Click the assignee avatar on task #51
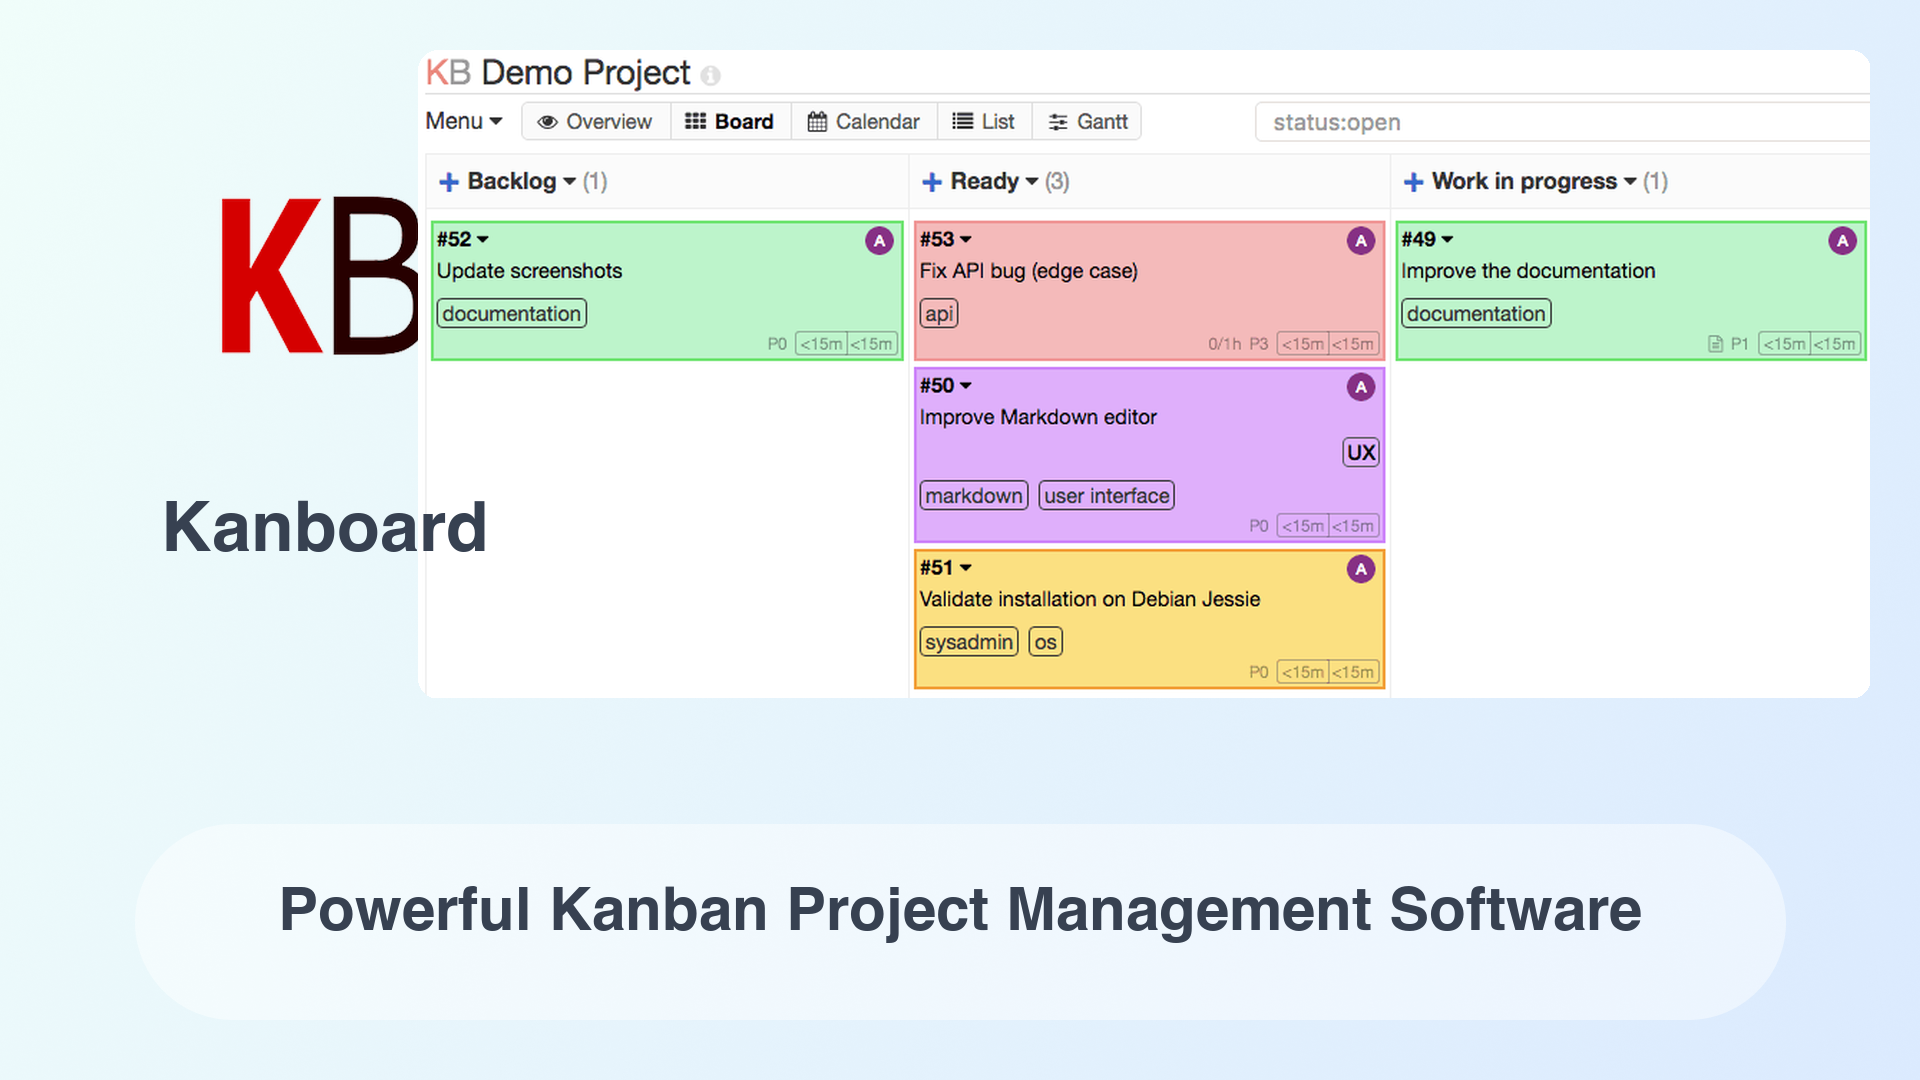The width and height of the screenshot is (1920, 1080). pos(1361,569)
